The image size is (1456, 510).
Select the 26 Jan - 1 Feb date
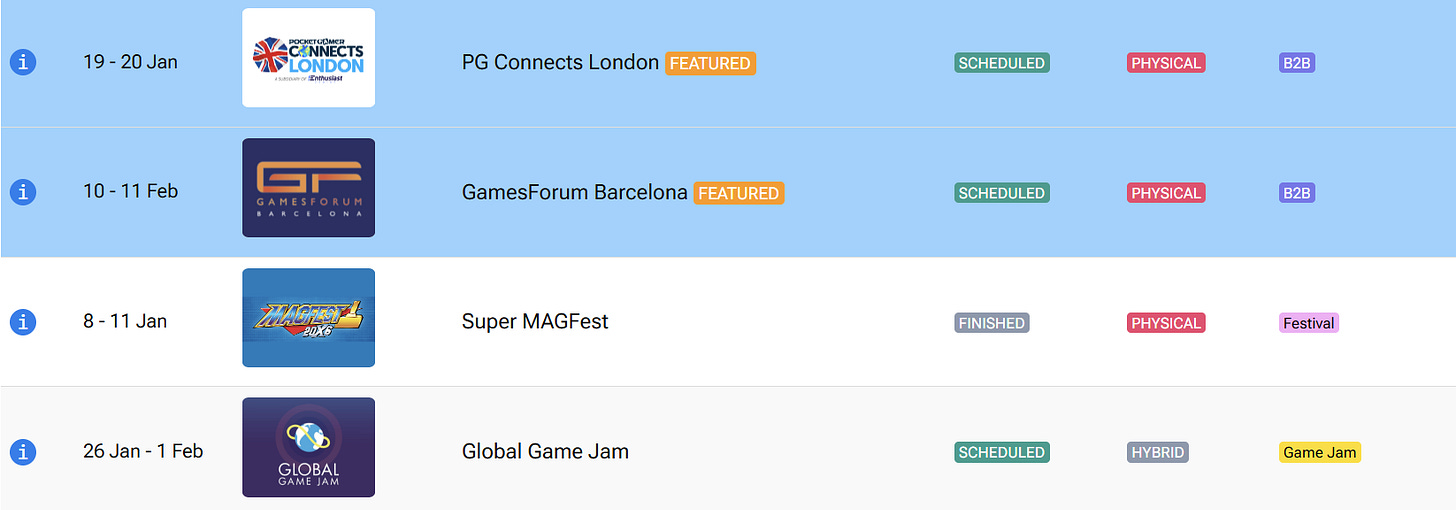143,451
